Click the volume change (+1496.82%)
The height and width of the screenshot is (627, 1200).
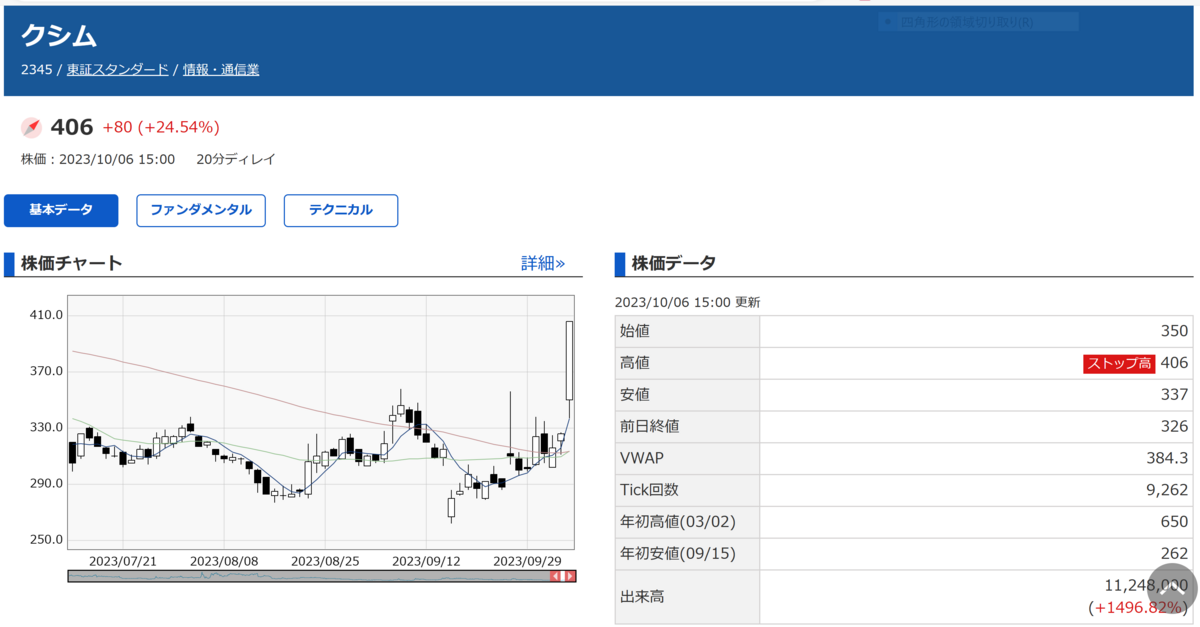pyautogui.click(x=1138, y=608)
